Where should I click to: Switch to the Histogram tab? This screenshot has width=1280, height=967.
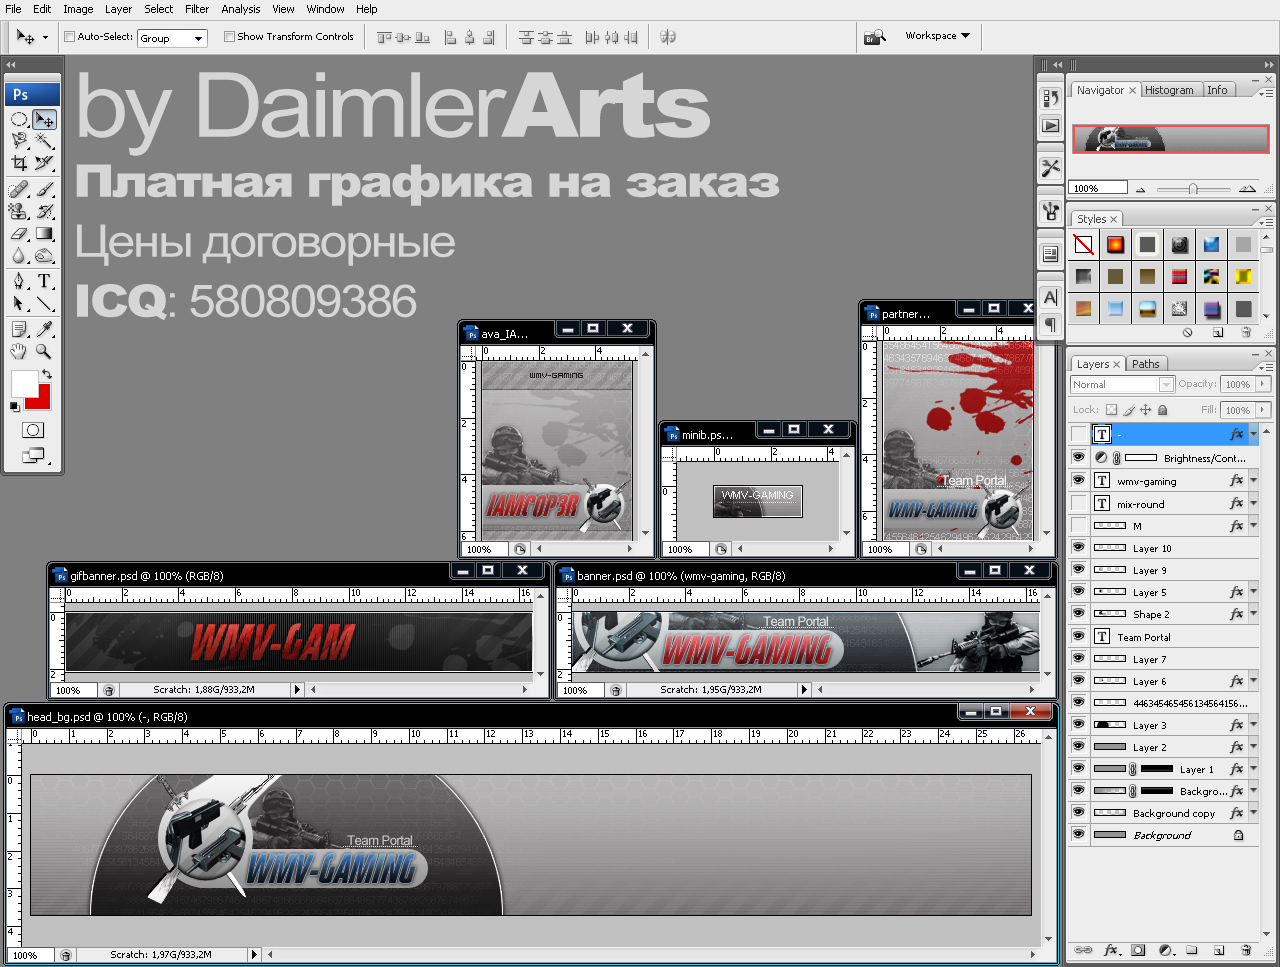pos(1169,90)
